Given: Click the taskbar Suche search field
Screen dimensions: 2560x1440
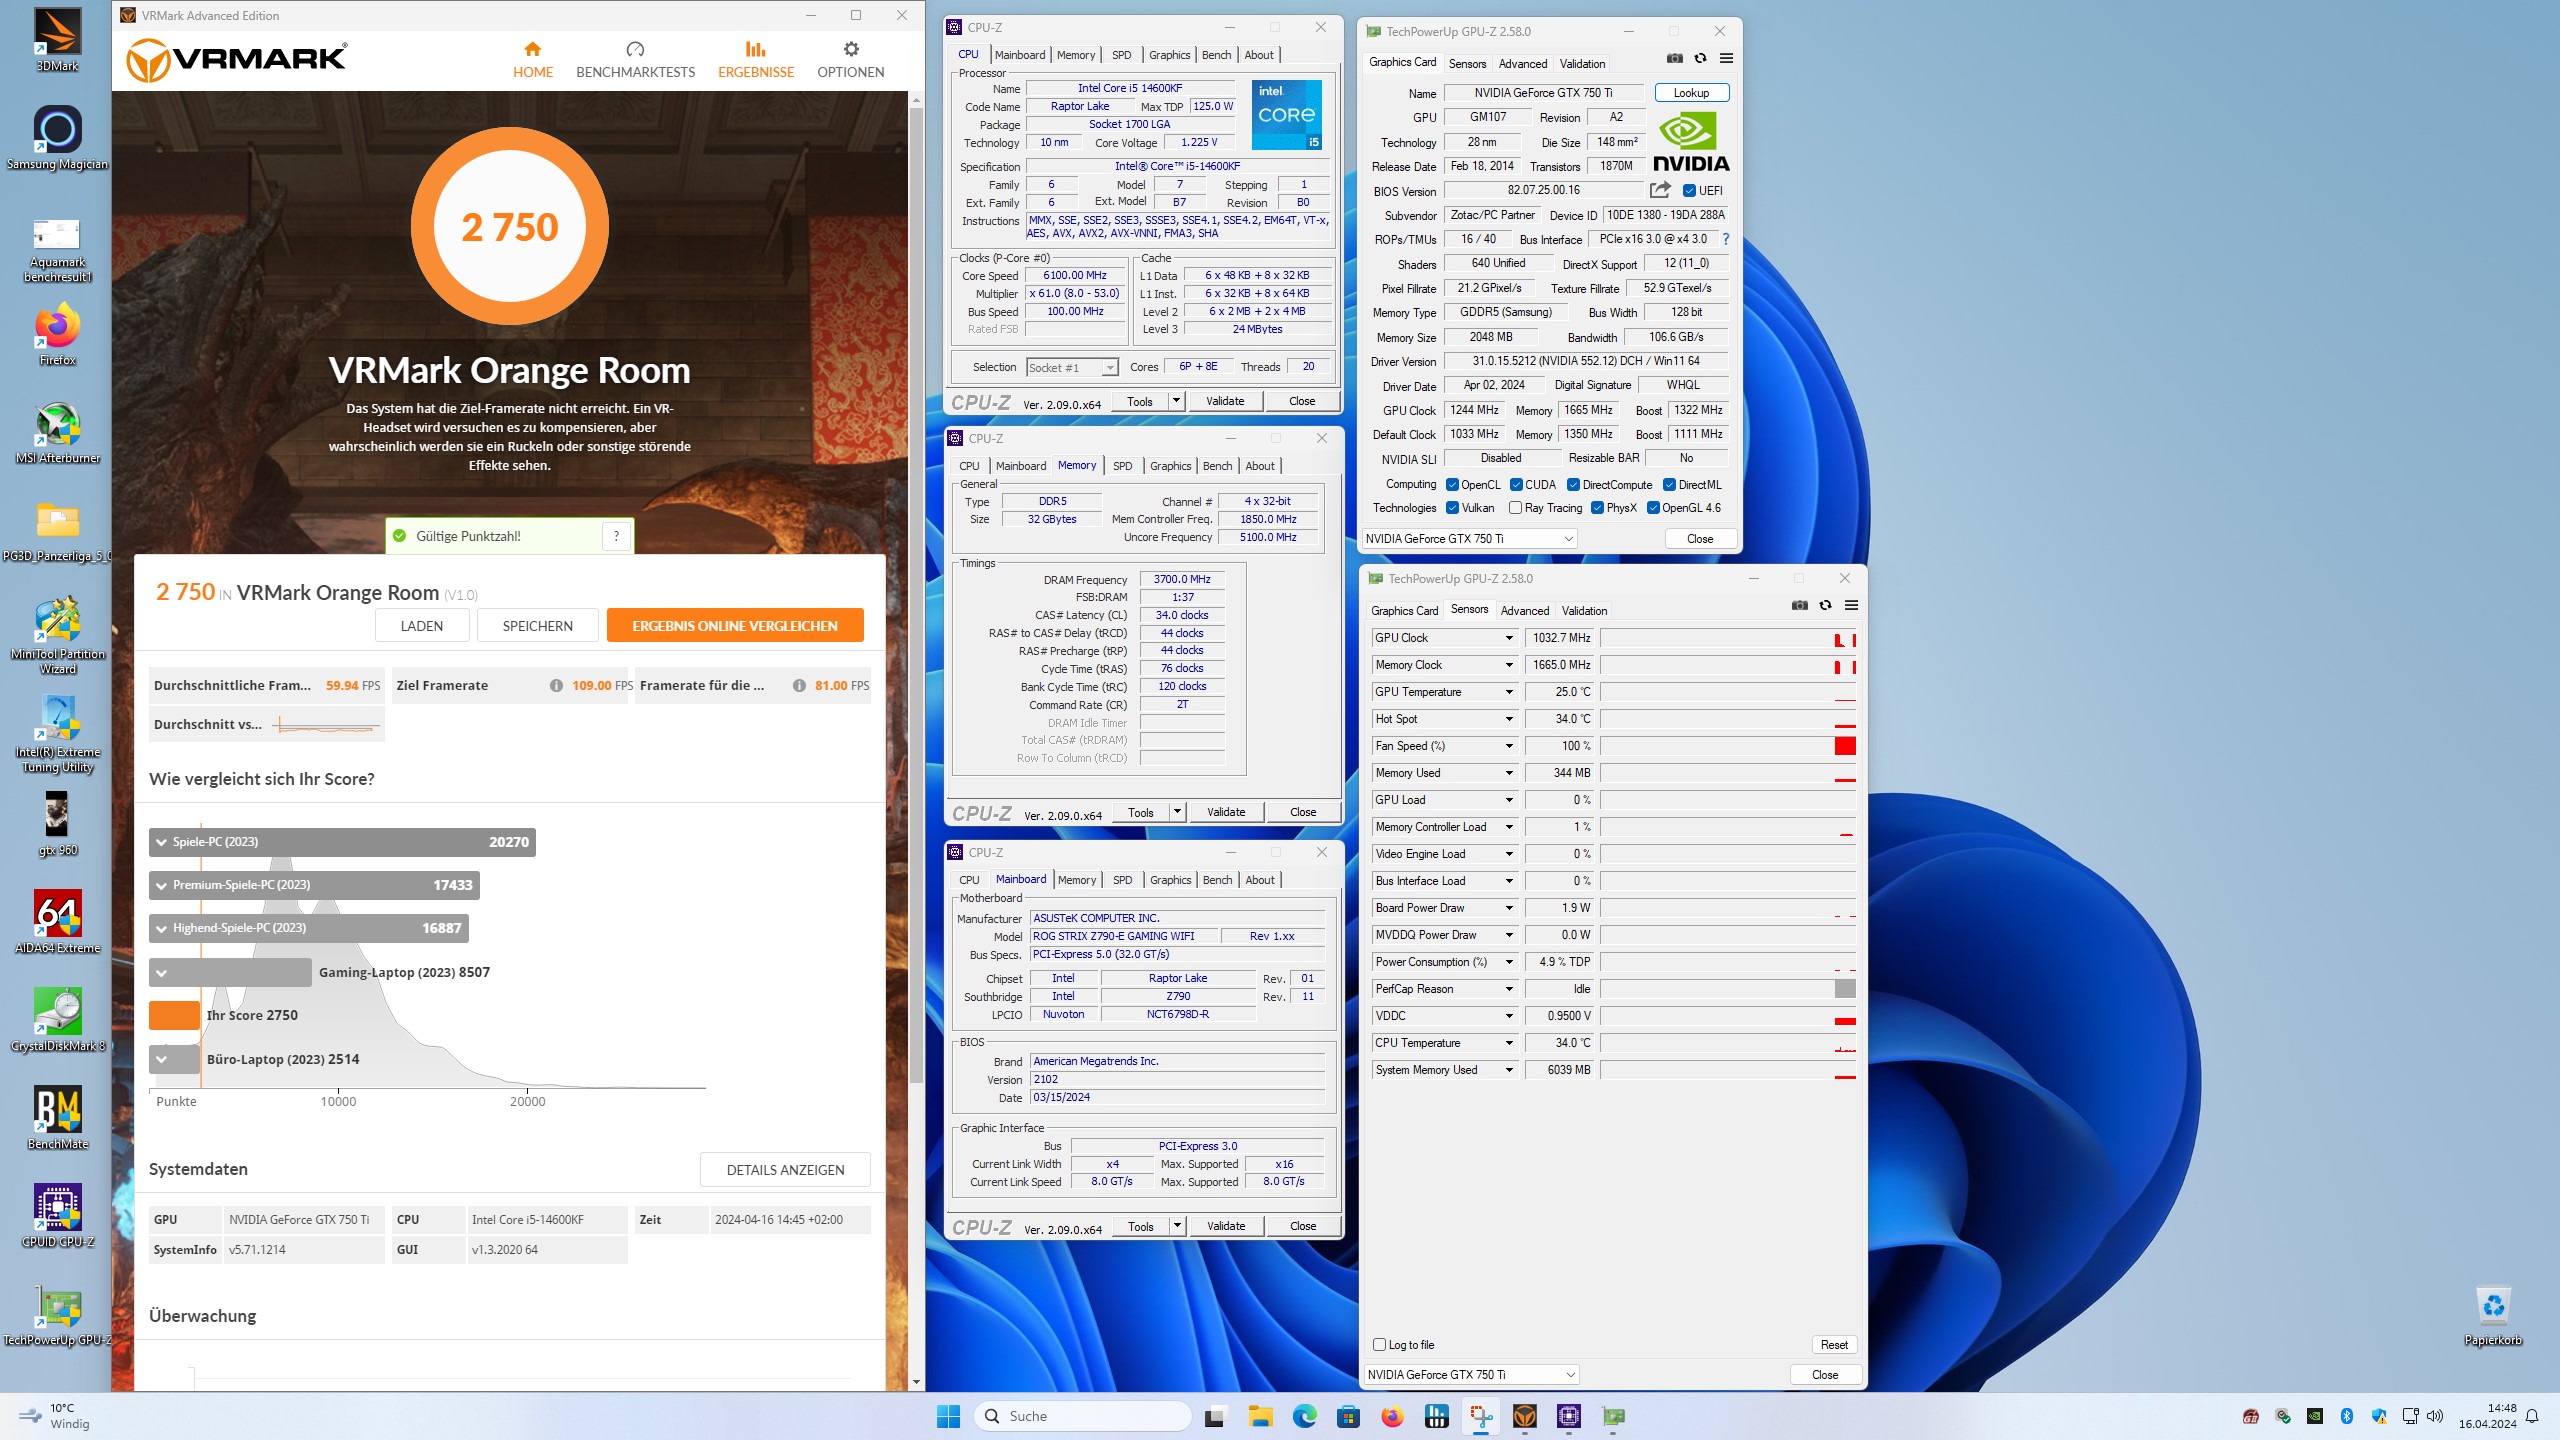Looking at the screenshot, I should 1084,1416.
